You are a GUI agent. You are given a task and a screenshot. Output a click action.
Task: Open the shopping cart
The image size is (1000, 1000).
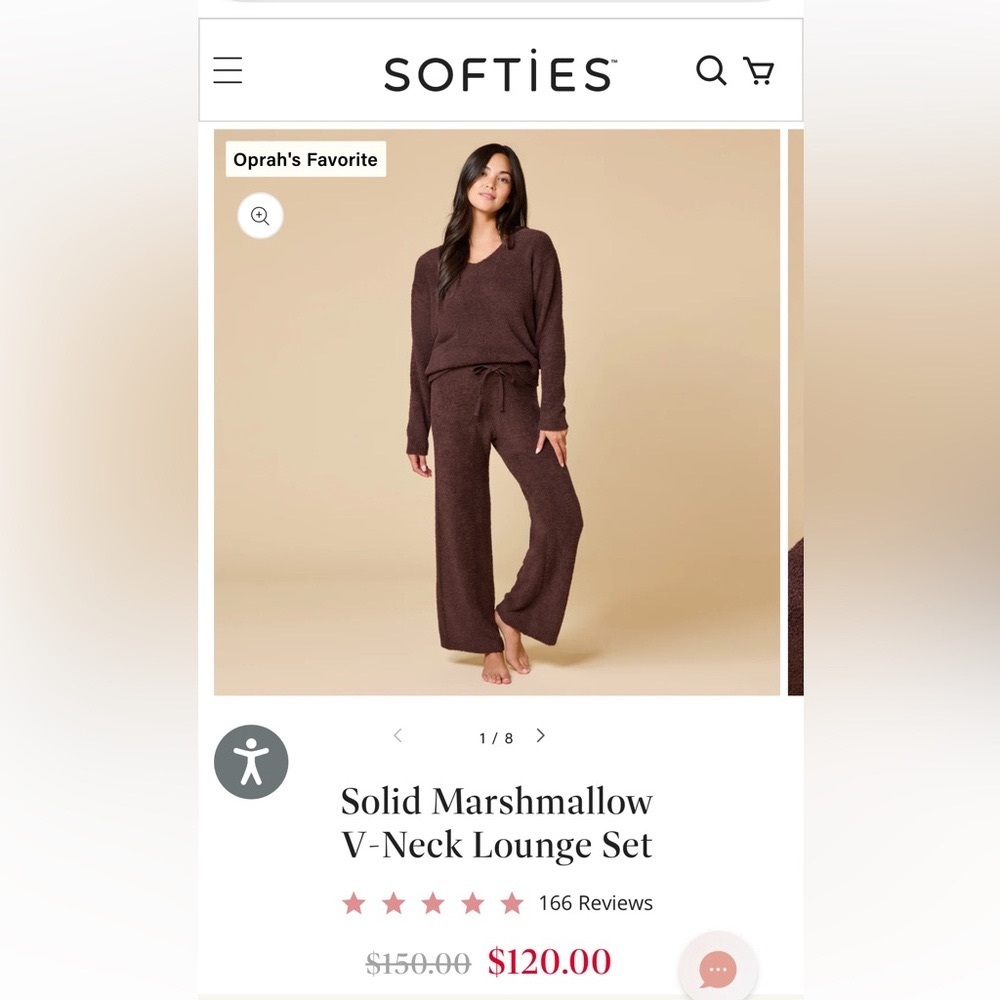[x=758, y=71]
